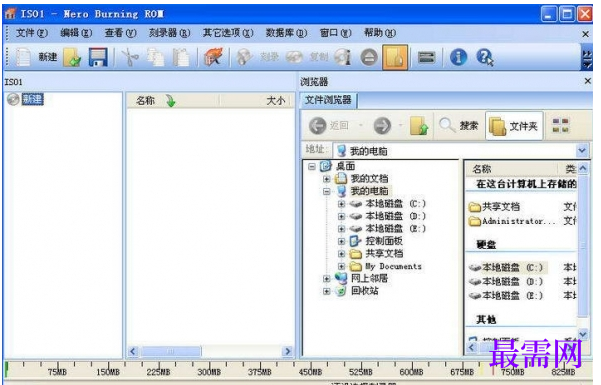The height and width of the screenshot is (385, 601).
Task: Collapse the 桌面 tree node
Action: coord(312,166)
